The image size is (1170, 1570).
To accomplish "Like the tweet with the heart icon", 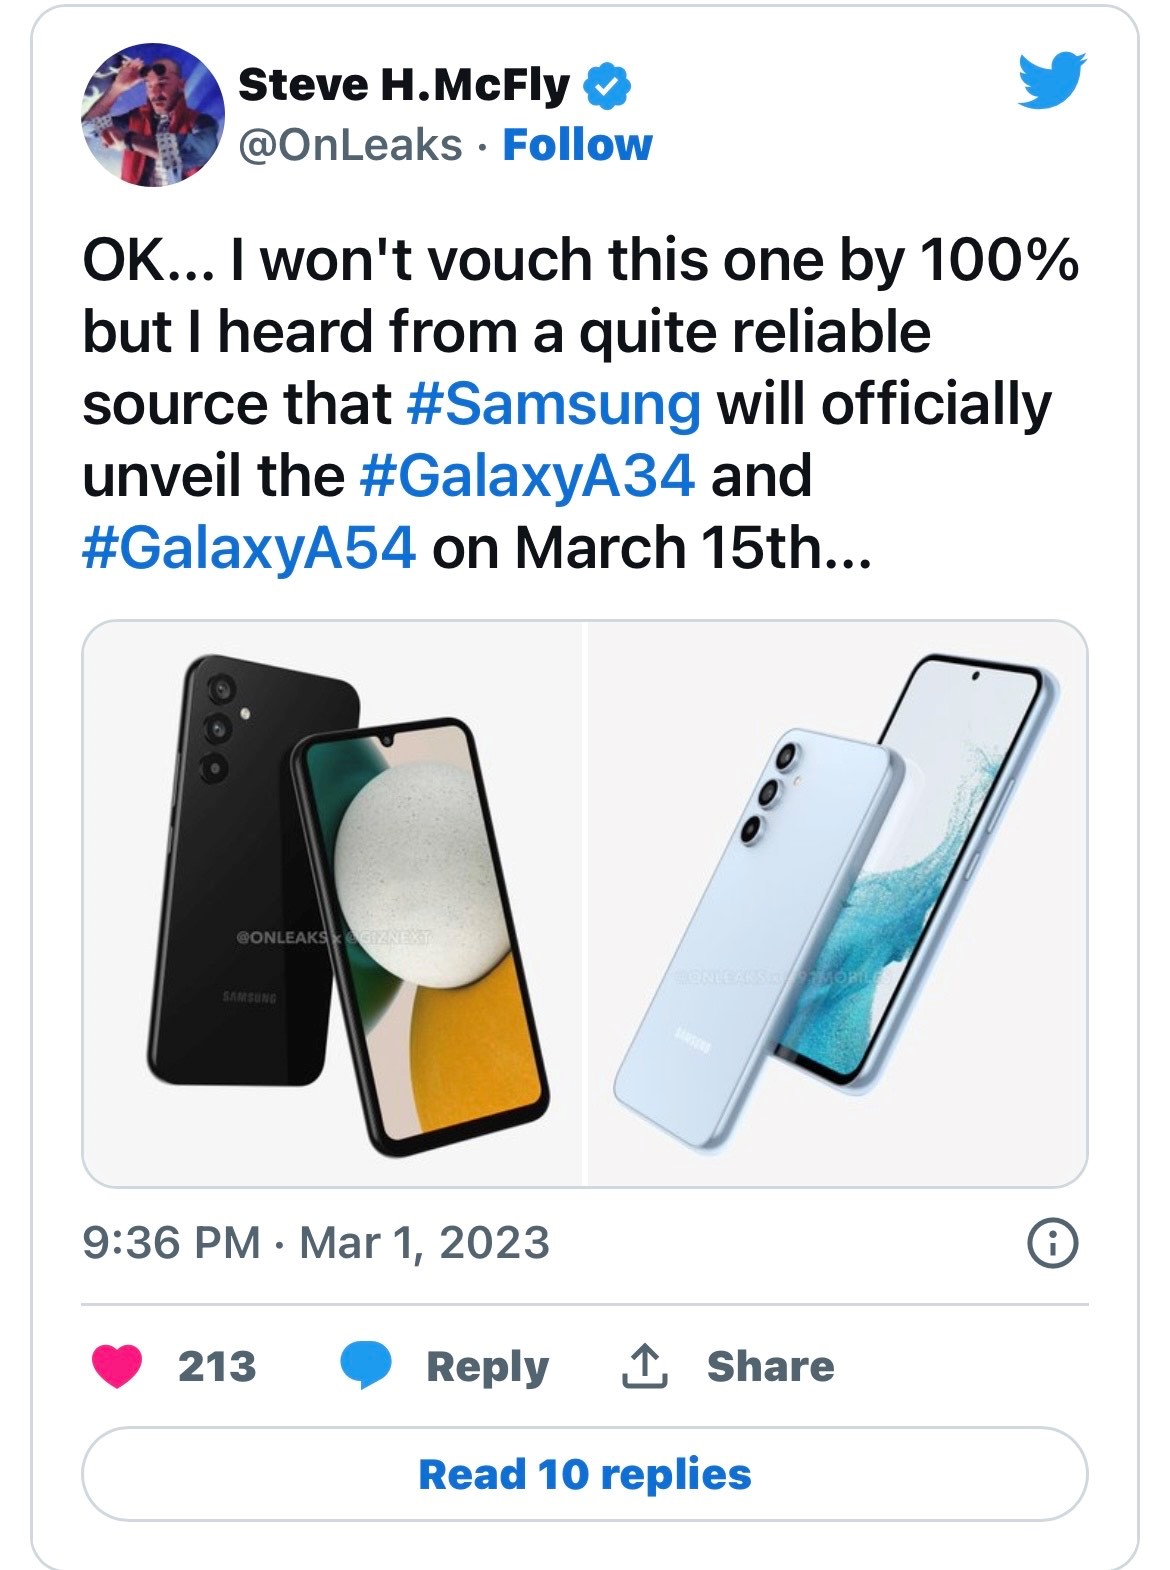I will tap(117, 1366).
